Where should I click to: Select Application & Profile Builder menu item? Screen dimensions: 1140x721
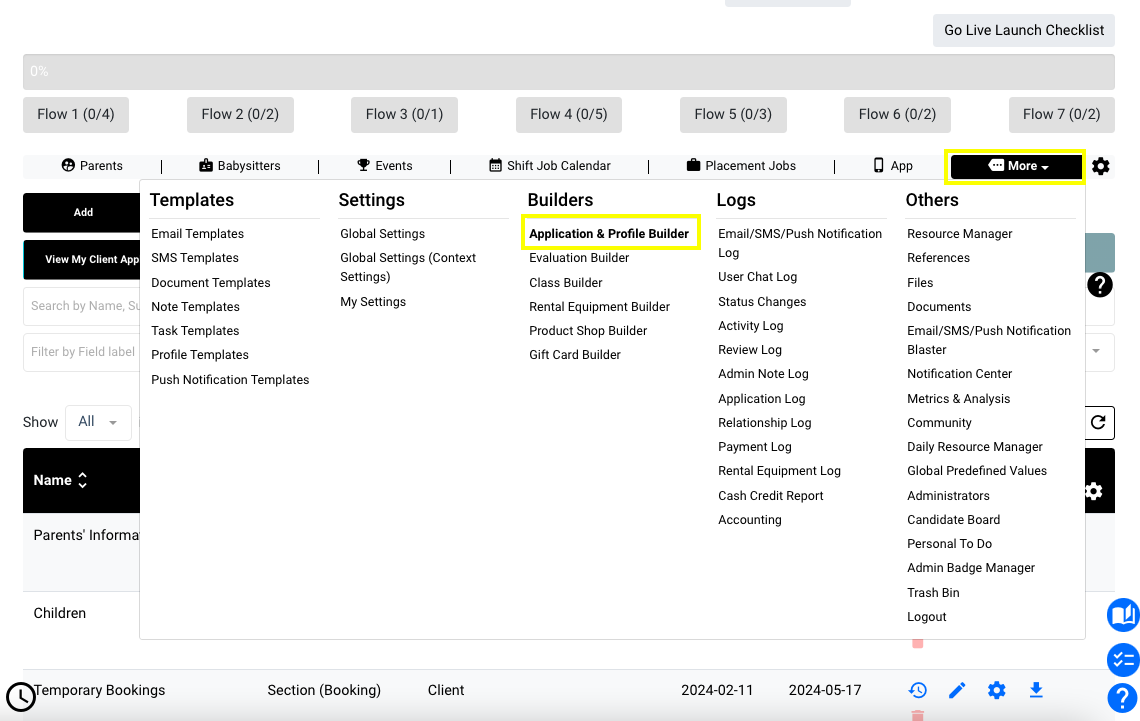tap(609, 234)
